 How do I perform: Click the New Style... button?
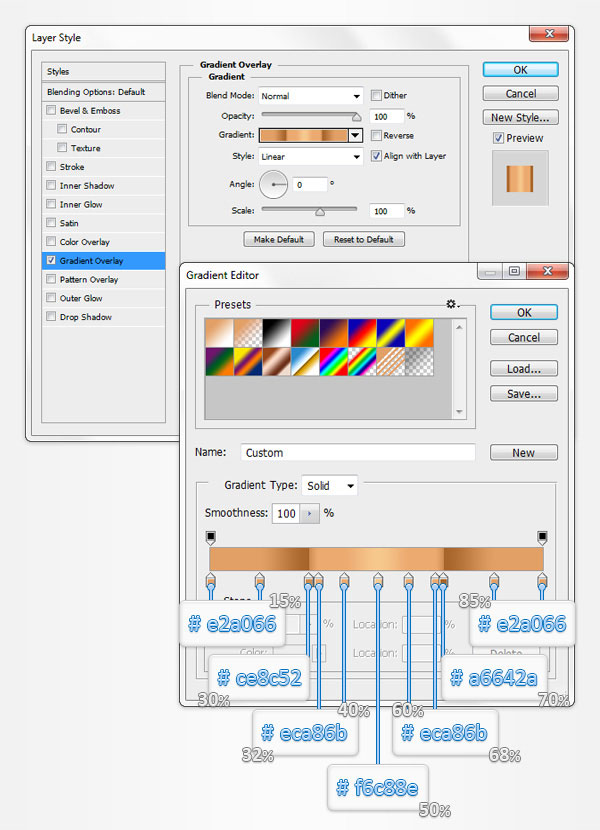point(521,118)
